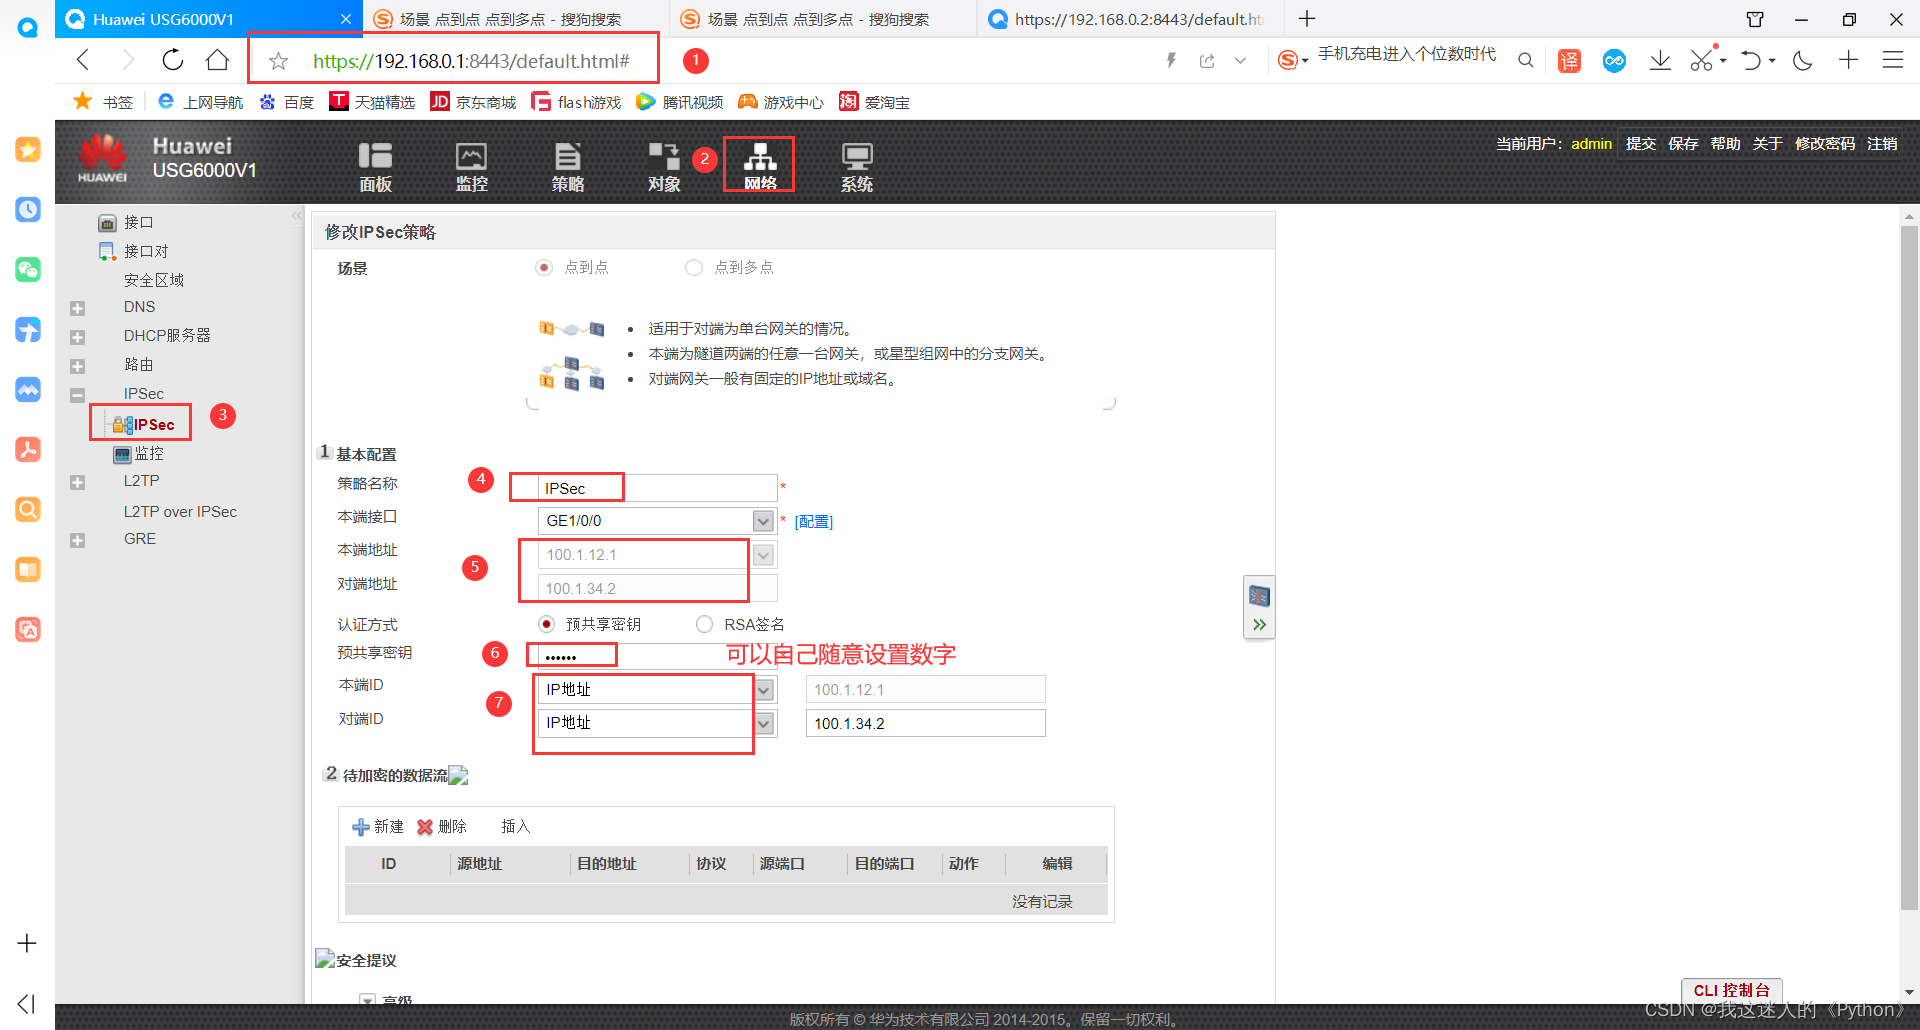The height and width of the screenshot is (1030, 1920).
Task: Open the GE1/0/0 interface dropdown
Action: tap(762, 520)
